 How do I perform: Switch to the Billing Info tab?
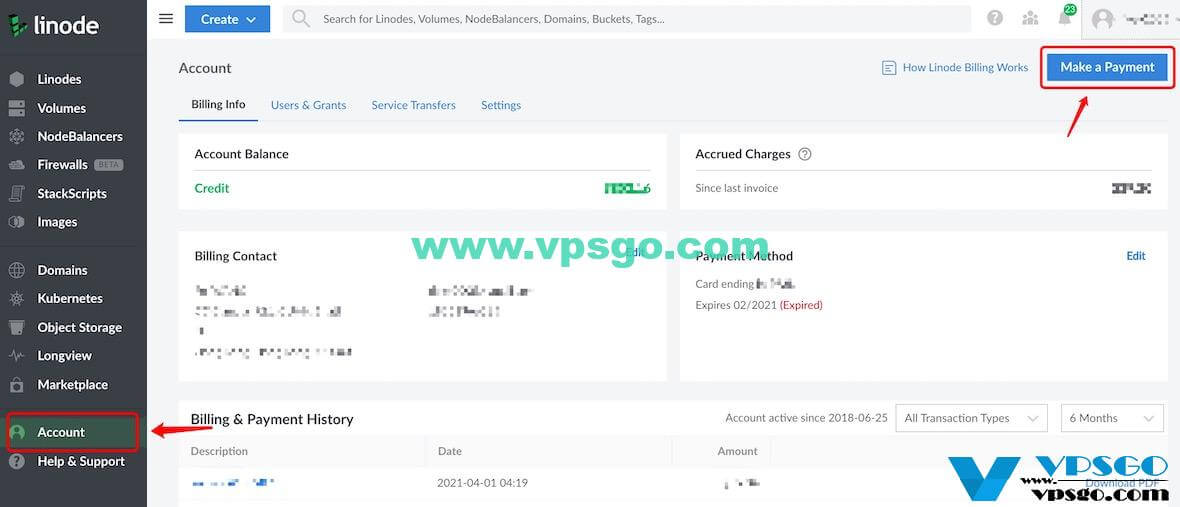[x=218, y=105]
